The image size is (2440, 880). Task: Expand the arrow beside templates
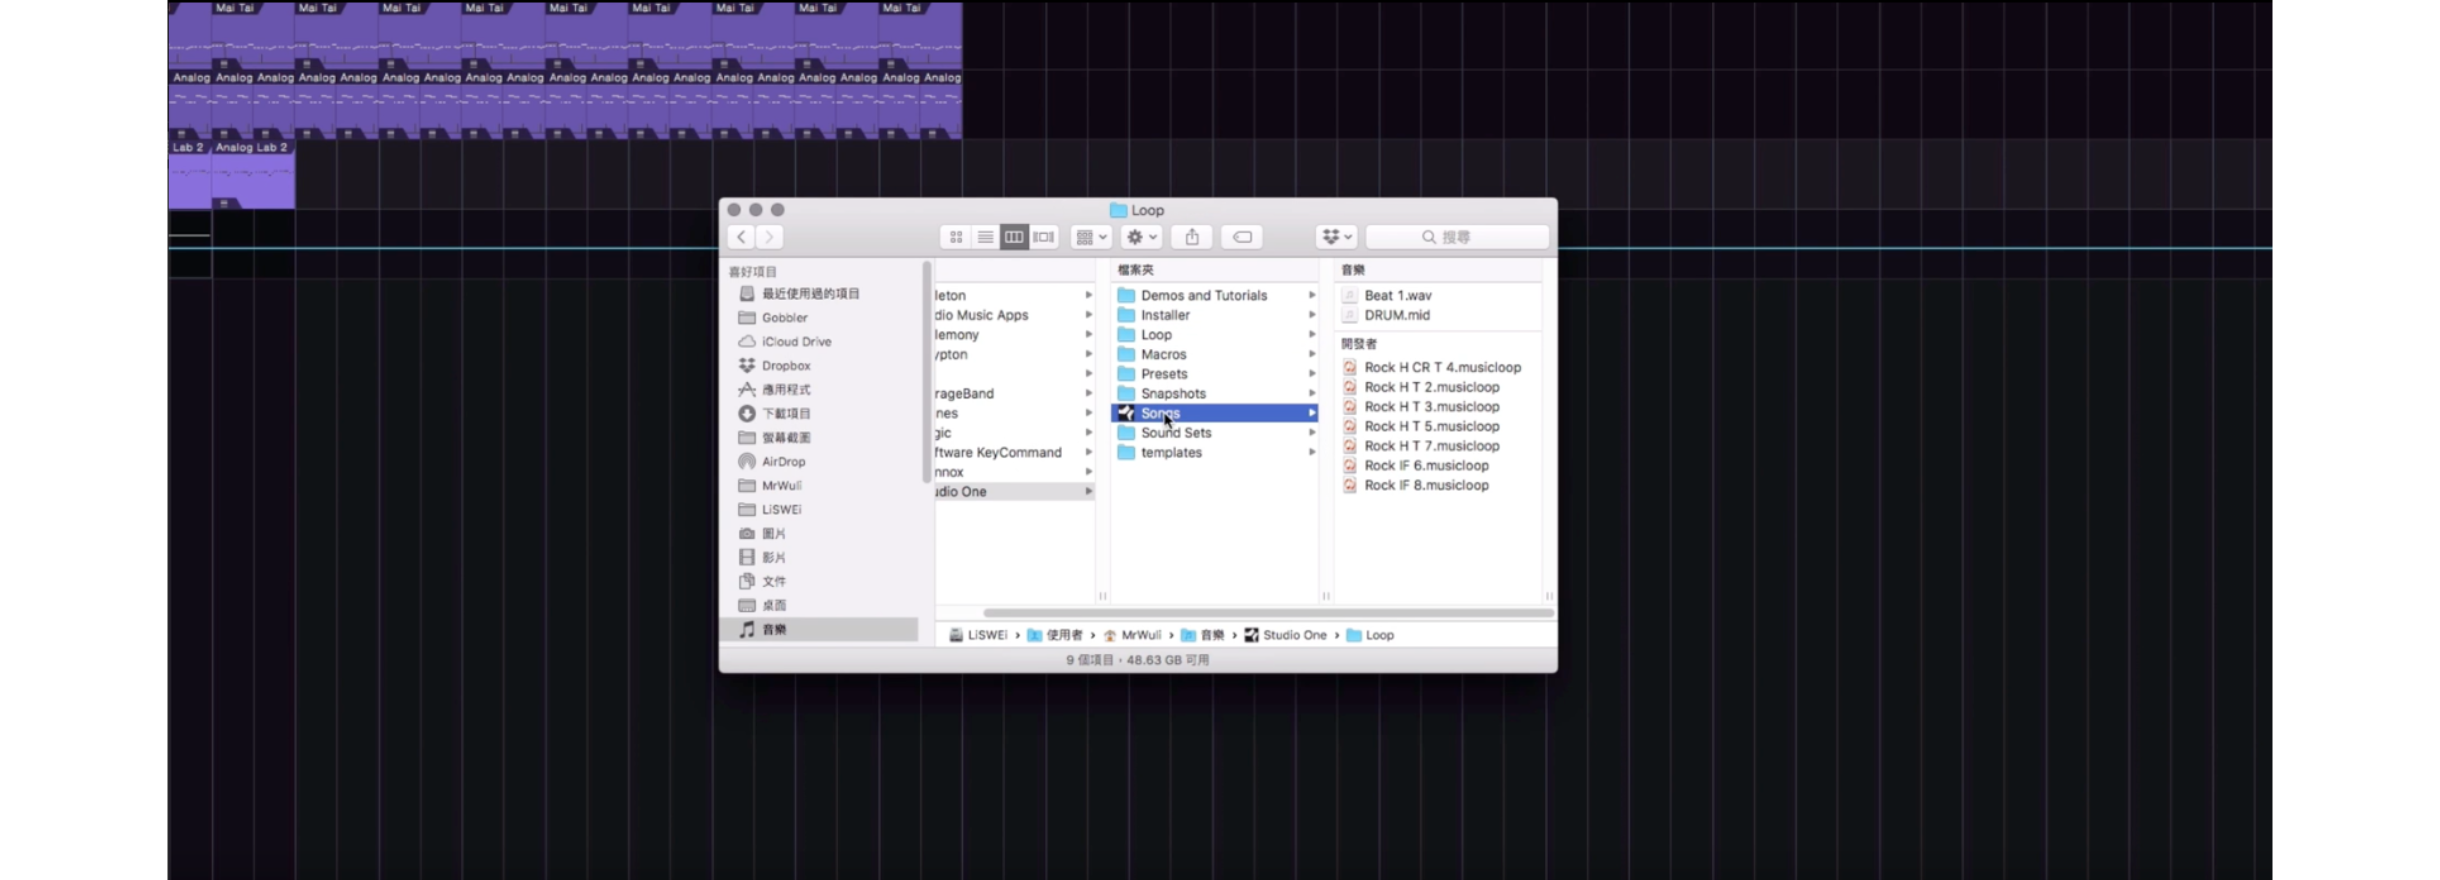pos(1312,453)
